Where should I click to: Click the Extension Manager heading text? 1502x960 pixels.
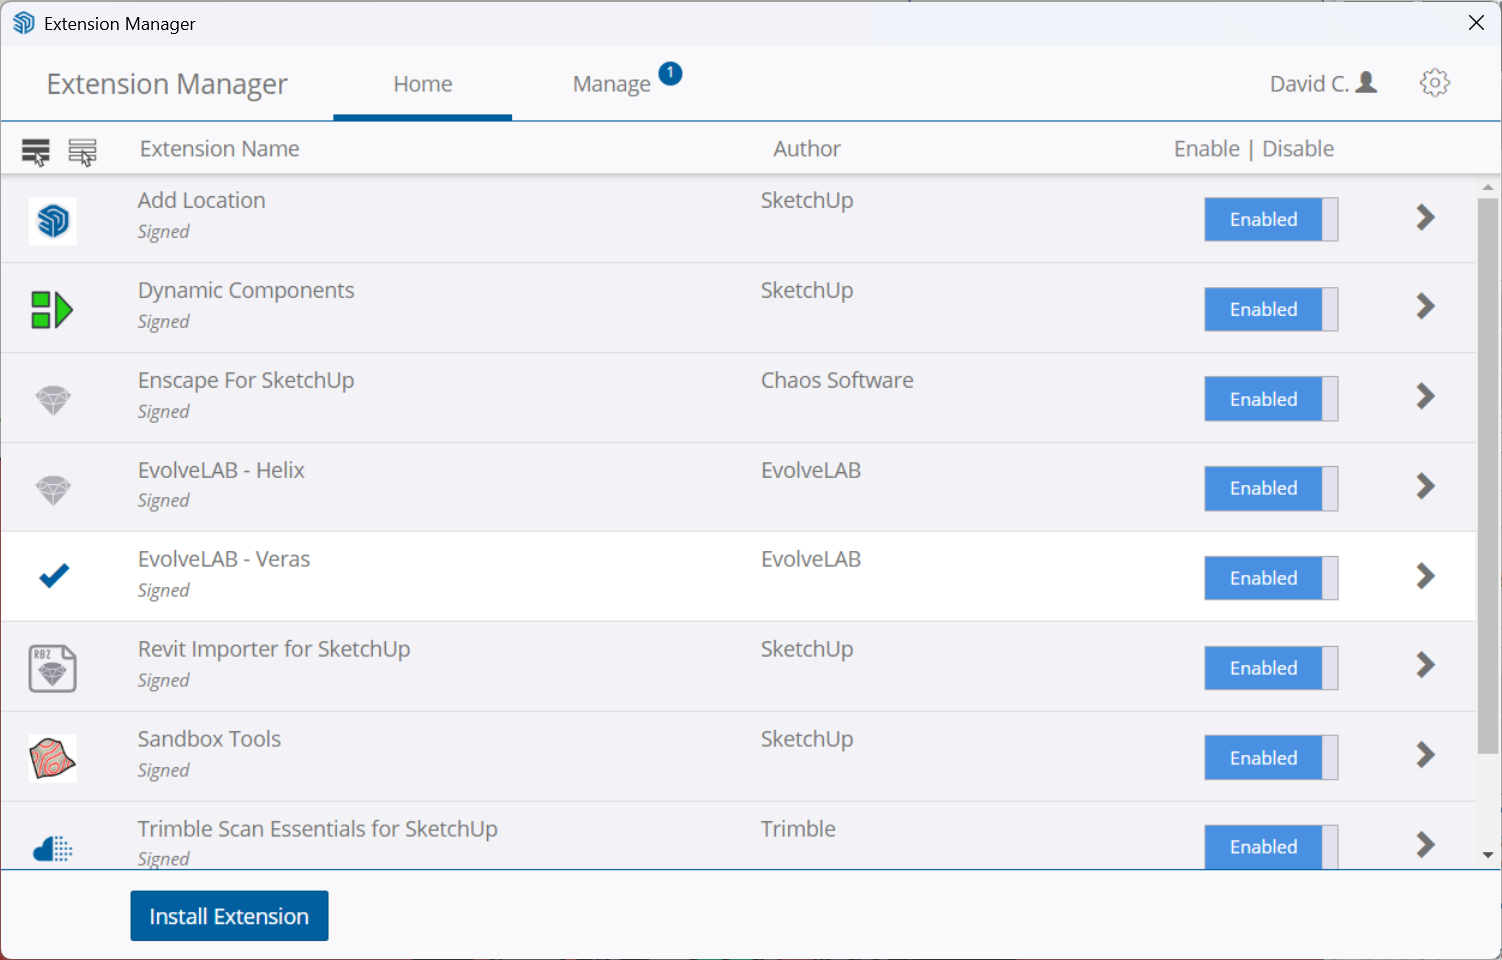(x=167, y=84)
